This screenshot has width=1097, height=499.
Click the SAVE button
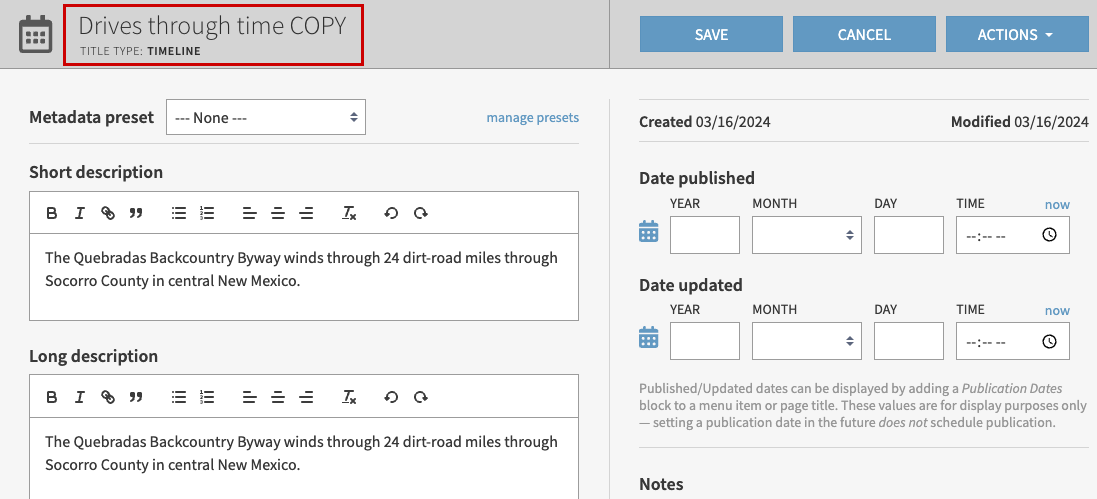pos(711,34)
